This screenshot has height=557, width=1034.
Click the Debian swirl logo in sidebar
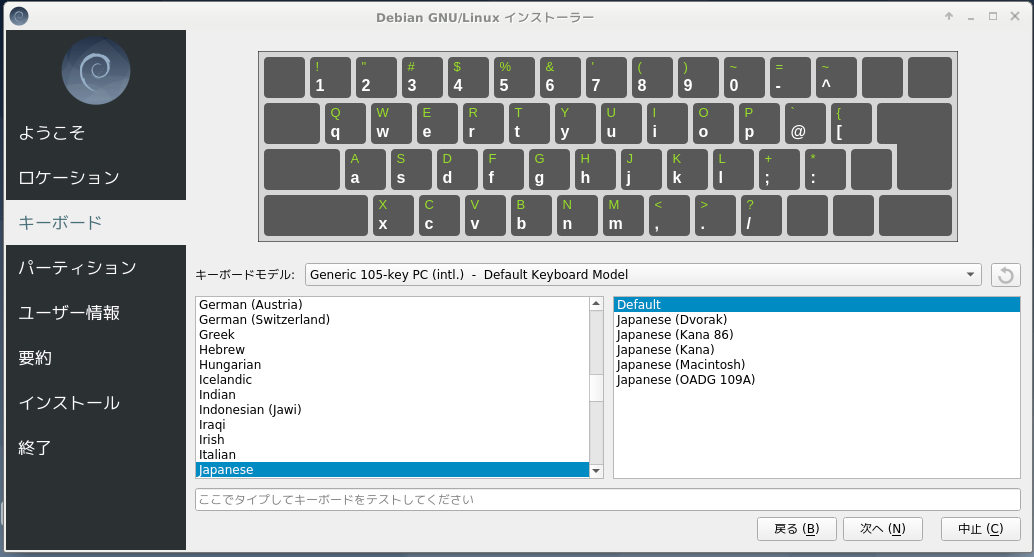96,71
